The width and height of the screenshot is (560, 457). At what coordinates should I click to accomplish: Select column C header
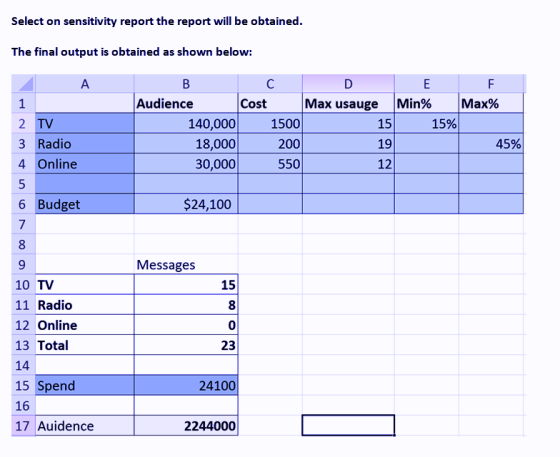pyautogui.click(x=270, y=84)
